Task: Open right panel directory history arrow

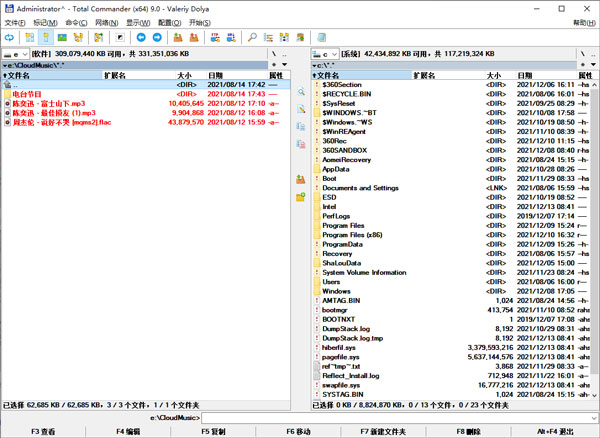Action: pyautogui.click(x=593, y=65)
